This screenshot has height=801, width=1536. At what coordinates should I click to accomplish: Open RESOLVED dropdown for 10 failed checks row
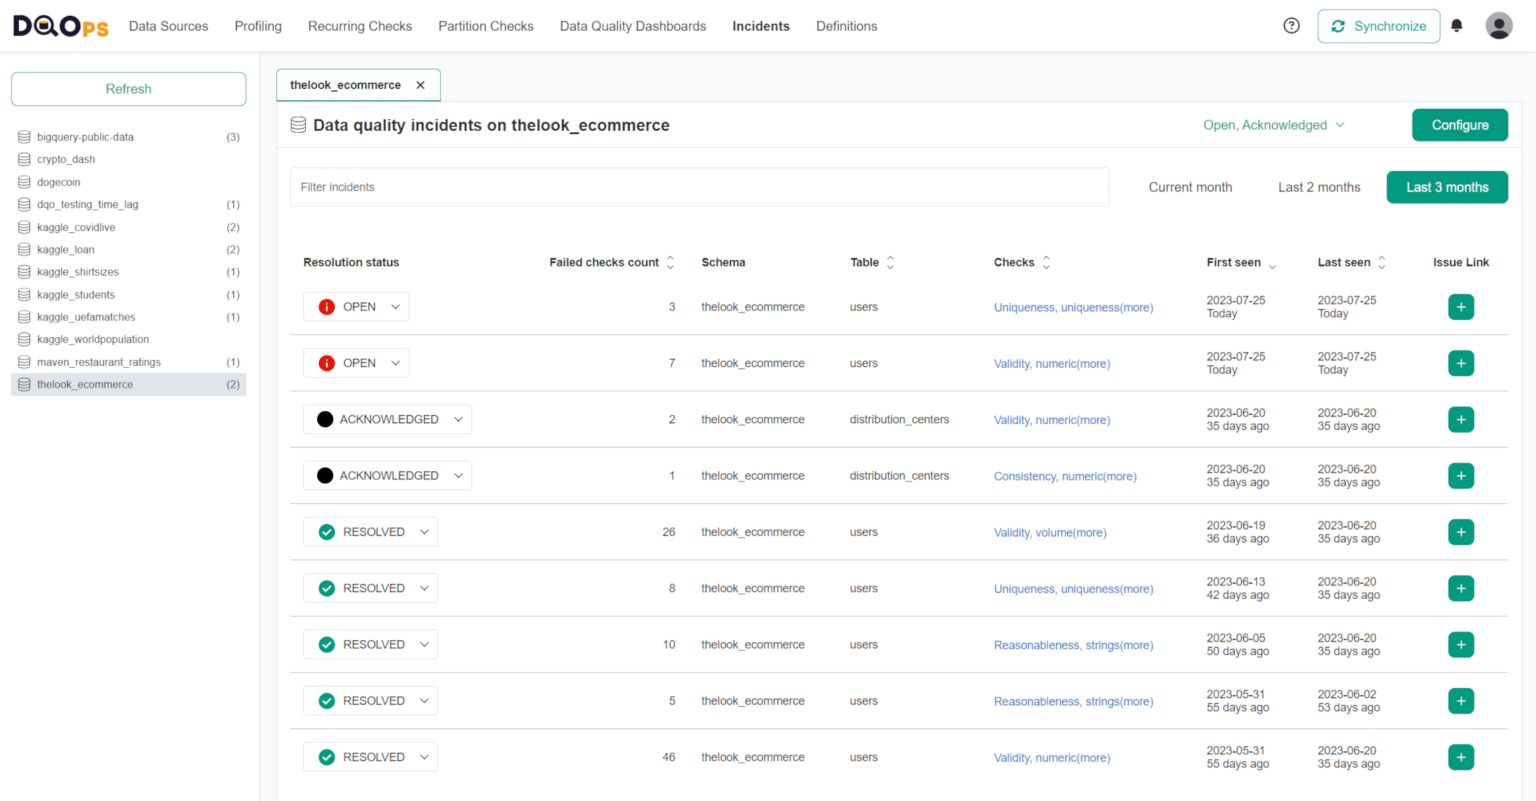click(370, 644)
